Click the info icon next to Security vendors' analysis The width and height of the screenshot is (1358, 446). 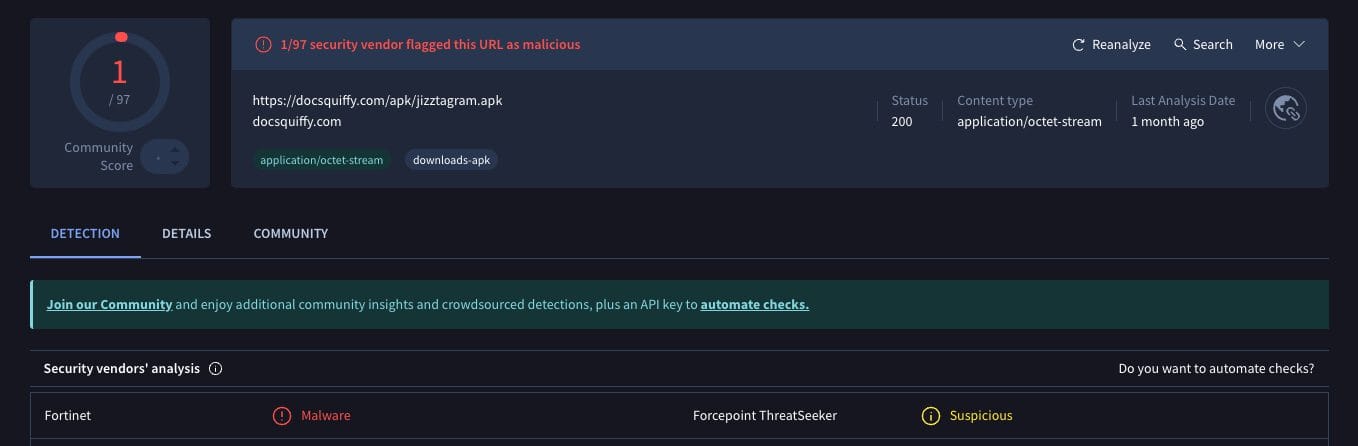(215, 369)
